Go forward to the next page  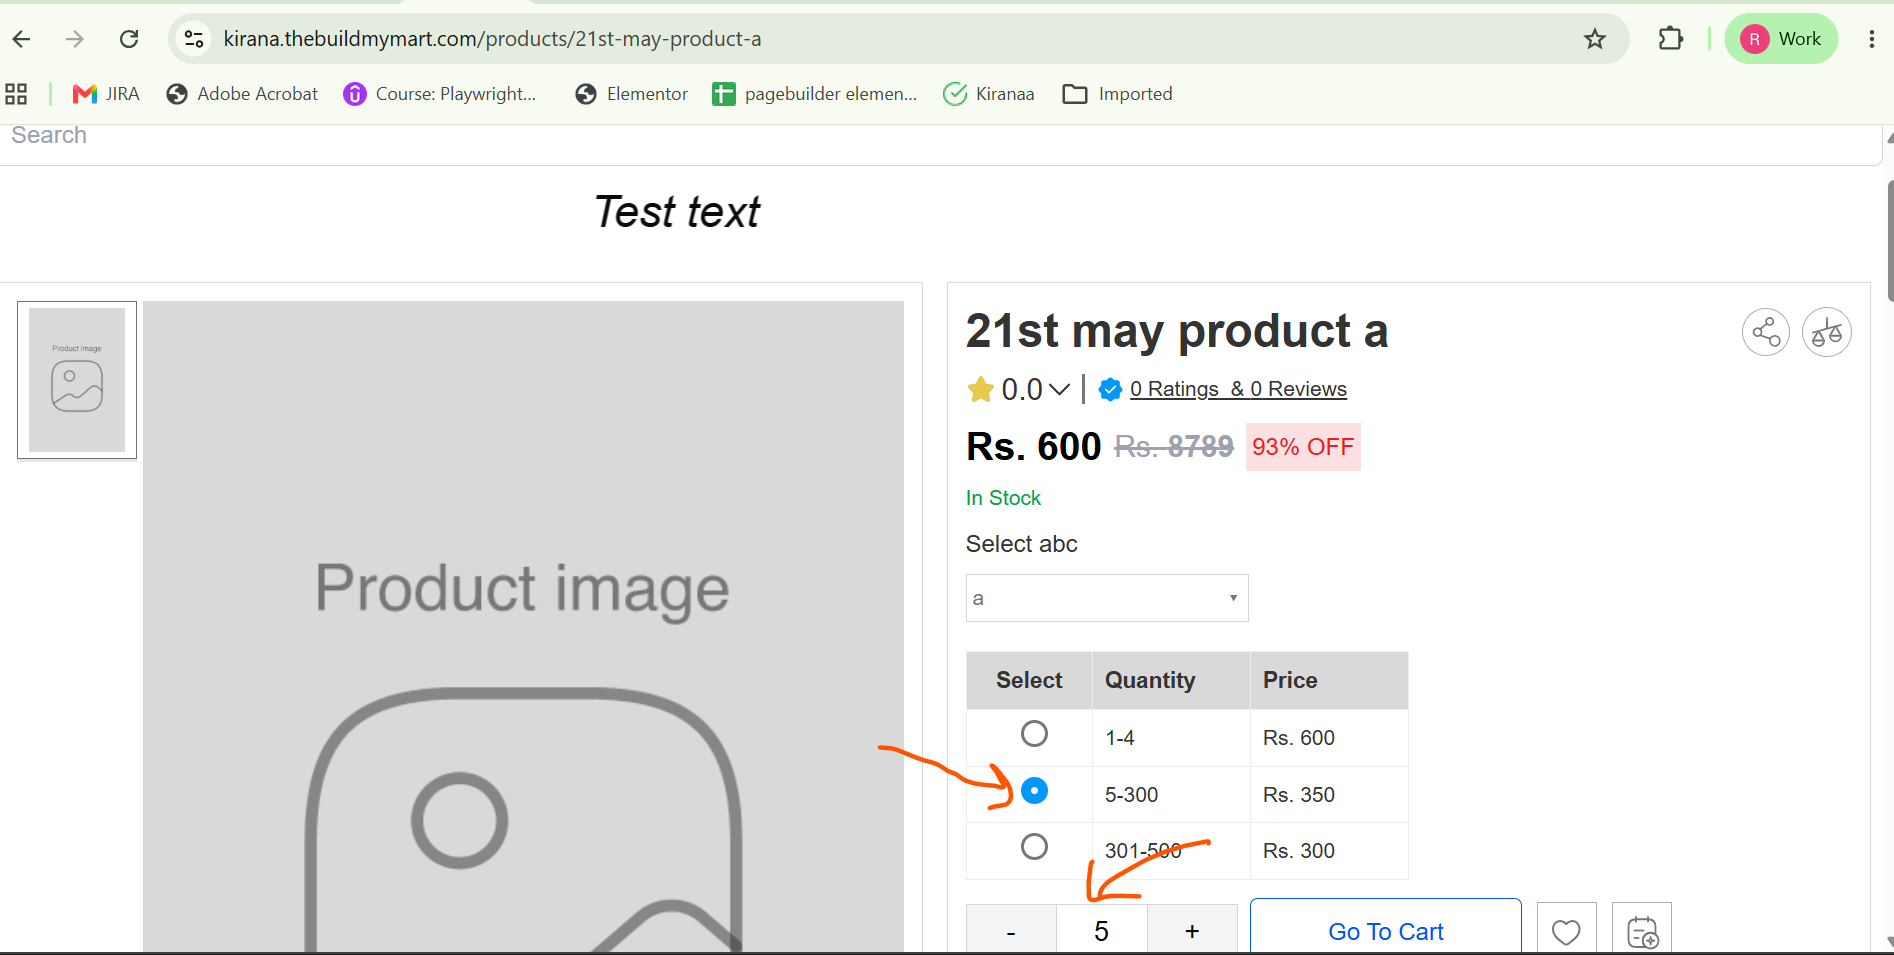point(75,39)
